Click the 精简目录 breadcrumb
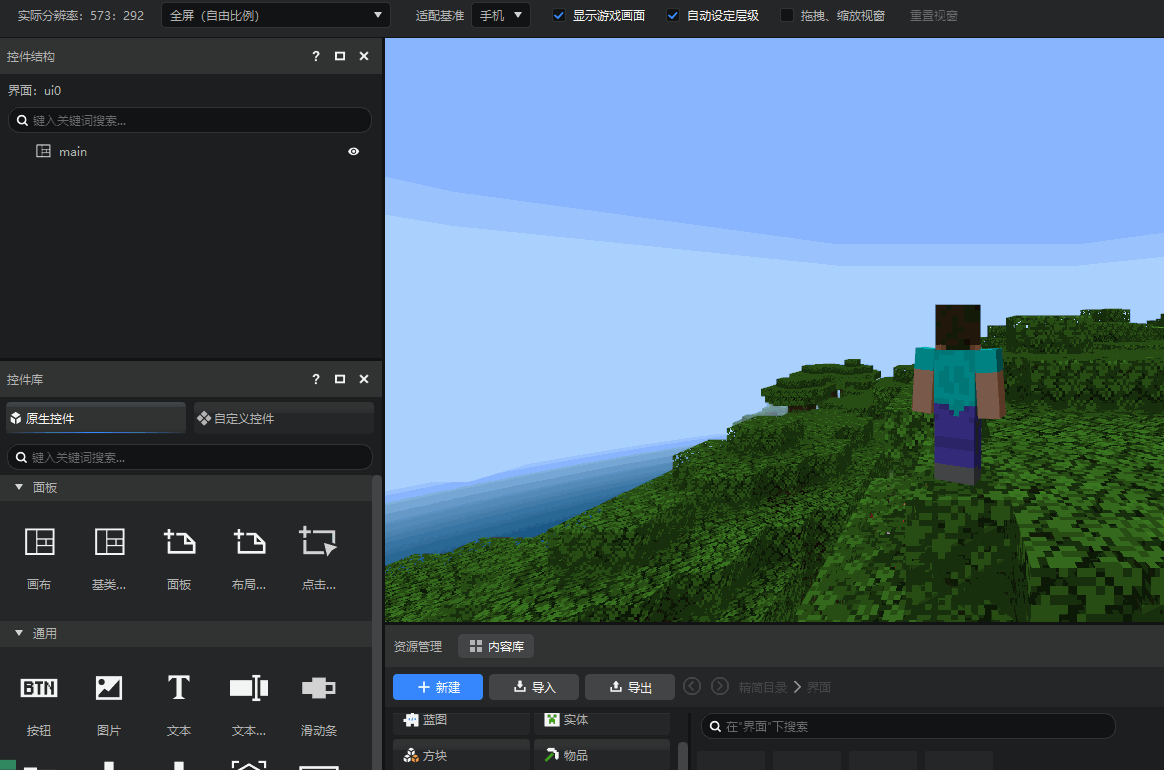1164x770 pixels. click(762, 688)
